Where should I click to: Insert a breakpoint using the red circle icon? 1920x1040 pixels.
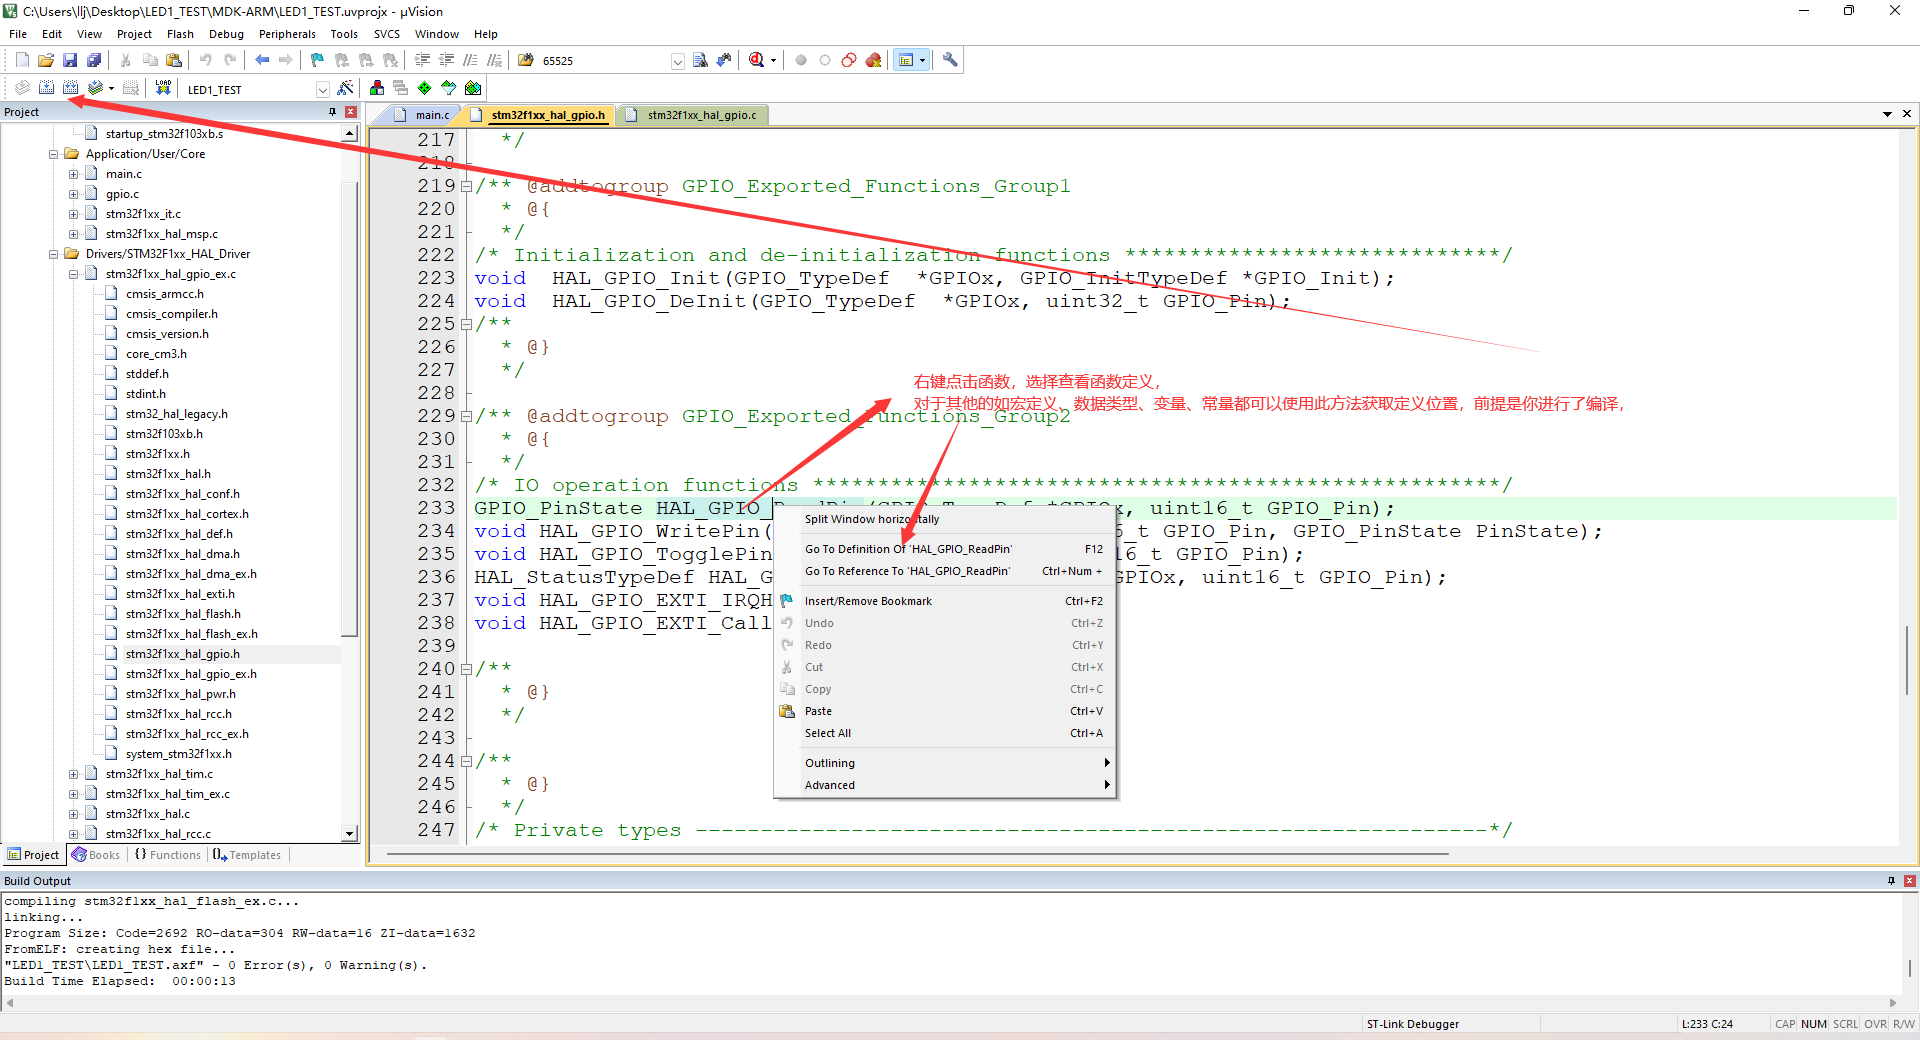pyautogui.click(x=801, y=61)
